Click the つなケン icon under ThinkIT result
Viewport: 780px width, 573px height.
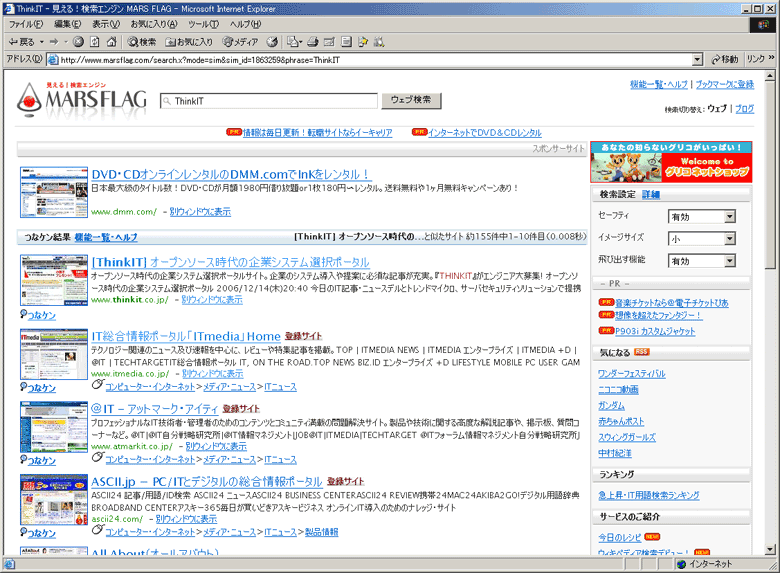pyautogui.click(x=38, y=315)
